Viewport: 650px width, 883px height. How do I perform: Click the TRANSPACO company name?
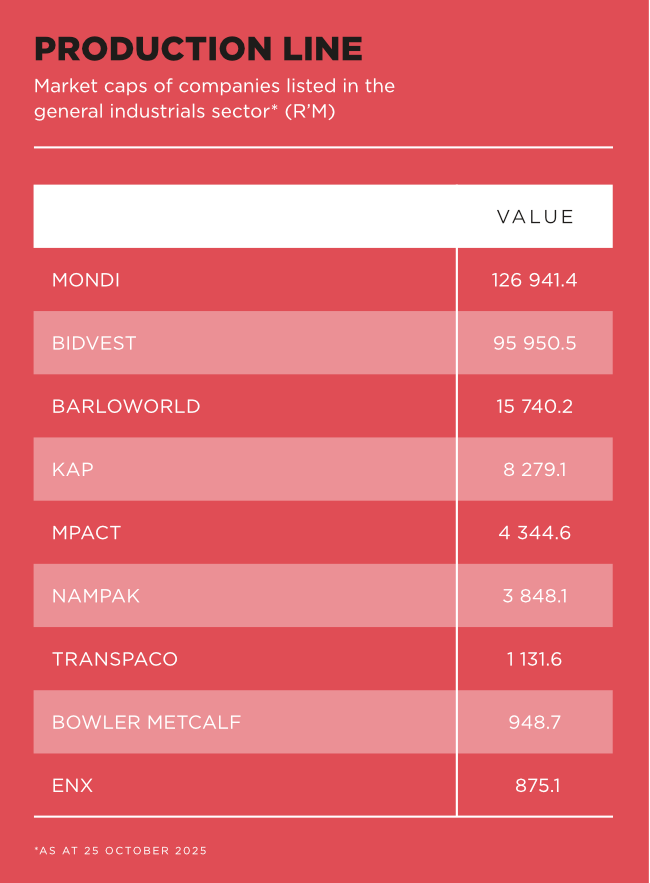point(115,659)
